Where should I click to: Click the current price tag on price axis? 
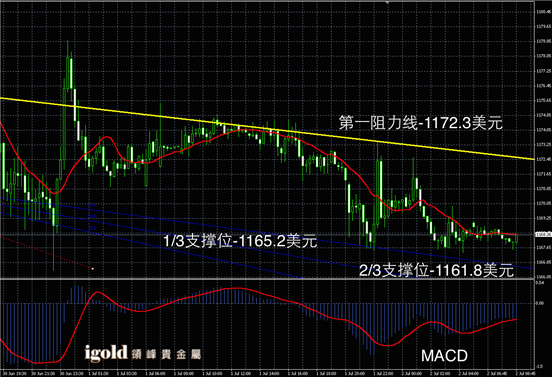[x=543, y=234]
